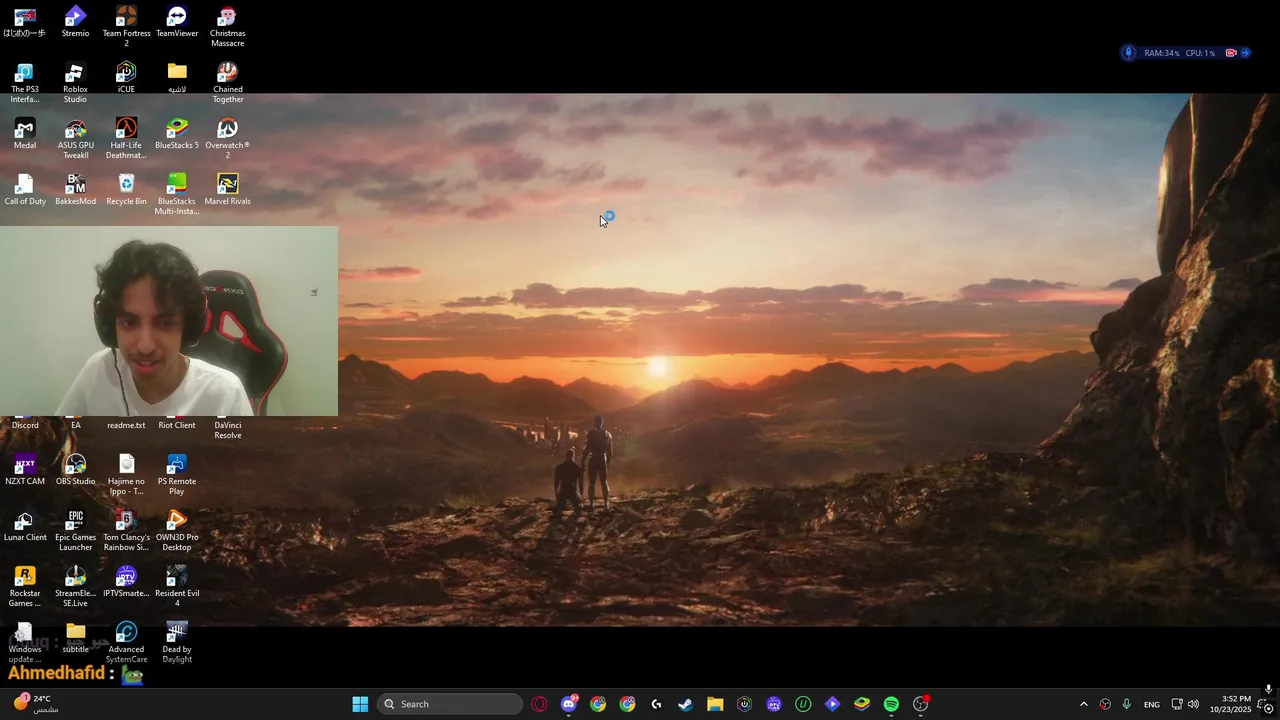This screenshot has width=1280, height=720.
Task: Open the BlueStacks 5 shortcut
Action: pyautogui.click(x=177, y=134)
